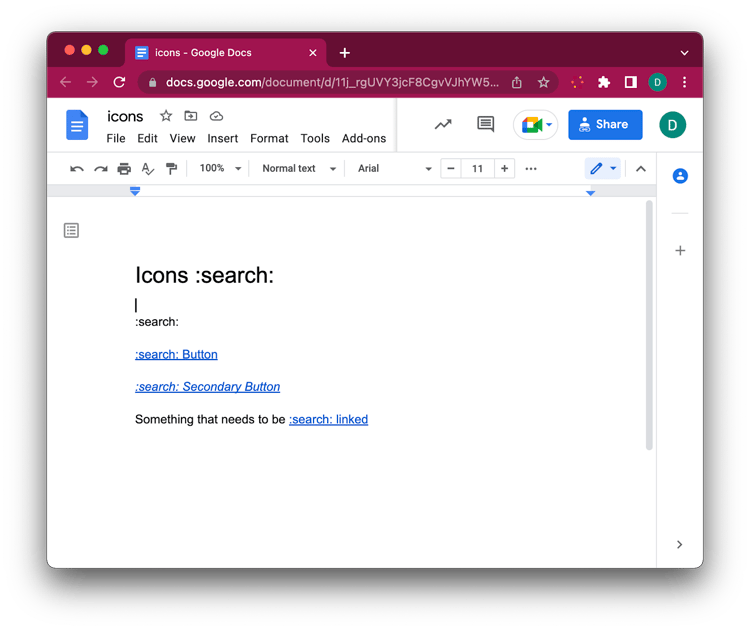Select the paint format roller icon

[171, 169]
